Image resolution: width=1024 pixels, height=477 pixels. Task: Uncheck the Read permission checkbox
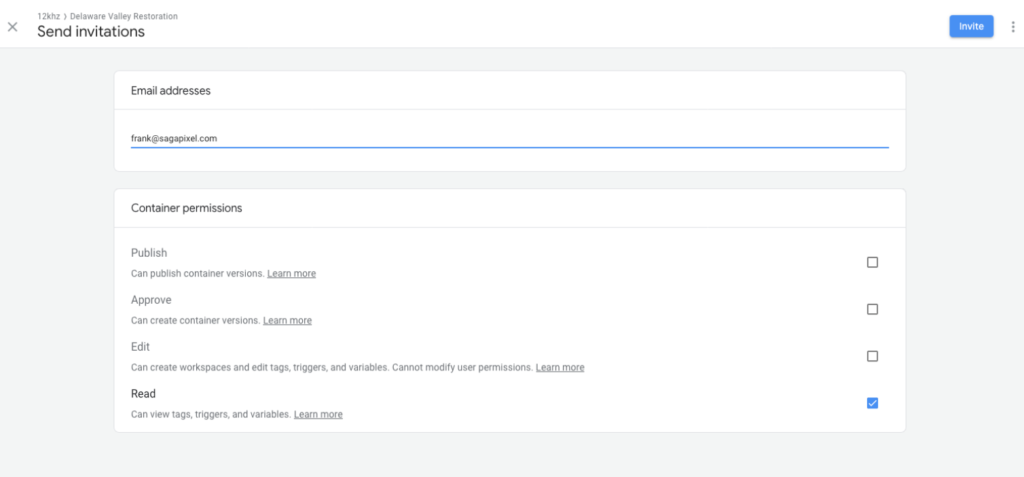[x=872, y=403]
